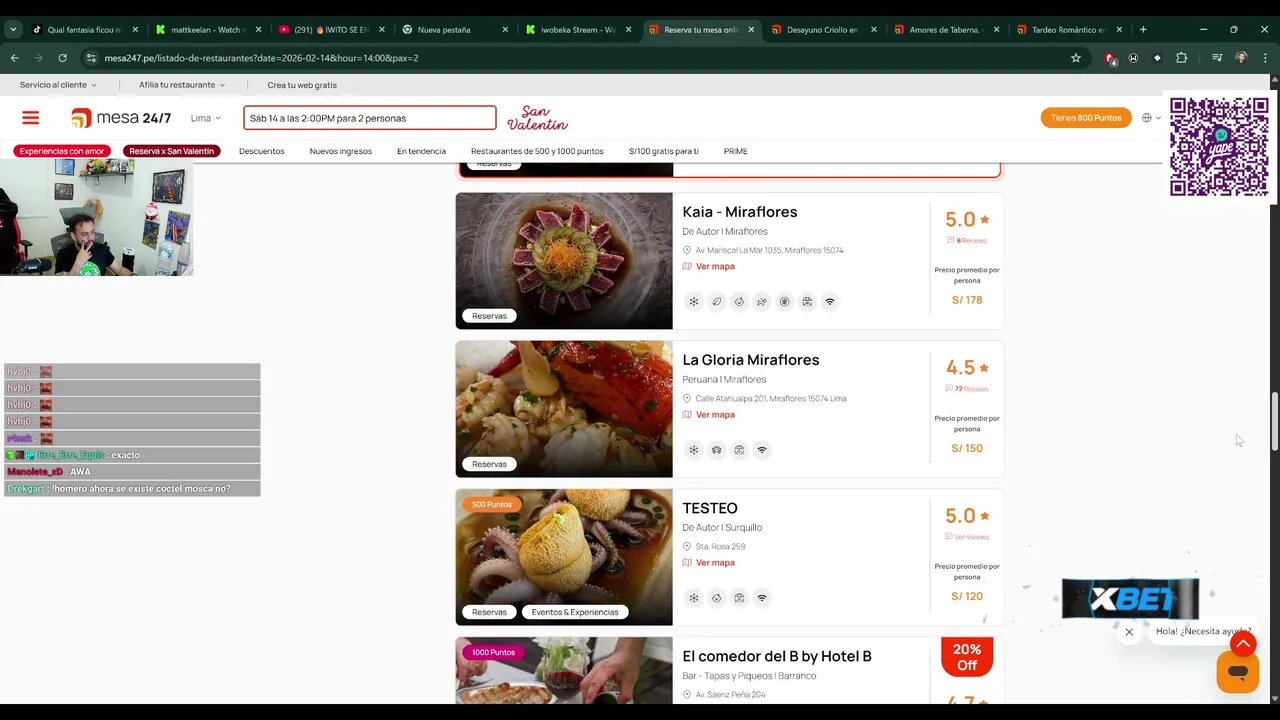The image size is (1280, 720).
Task: Click air conditioning icon for La Gloria
Action: pos(693,450)
